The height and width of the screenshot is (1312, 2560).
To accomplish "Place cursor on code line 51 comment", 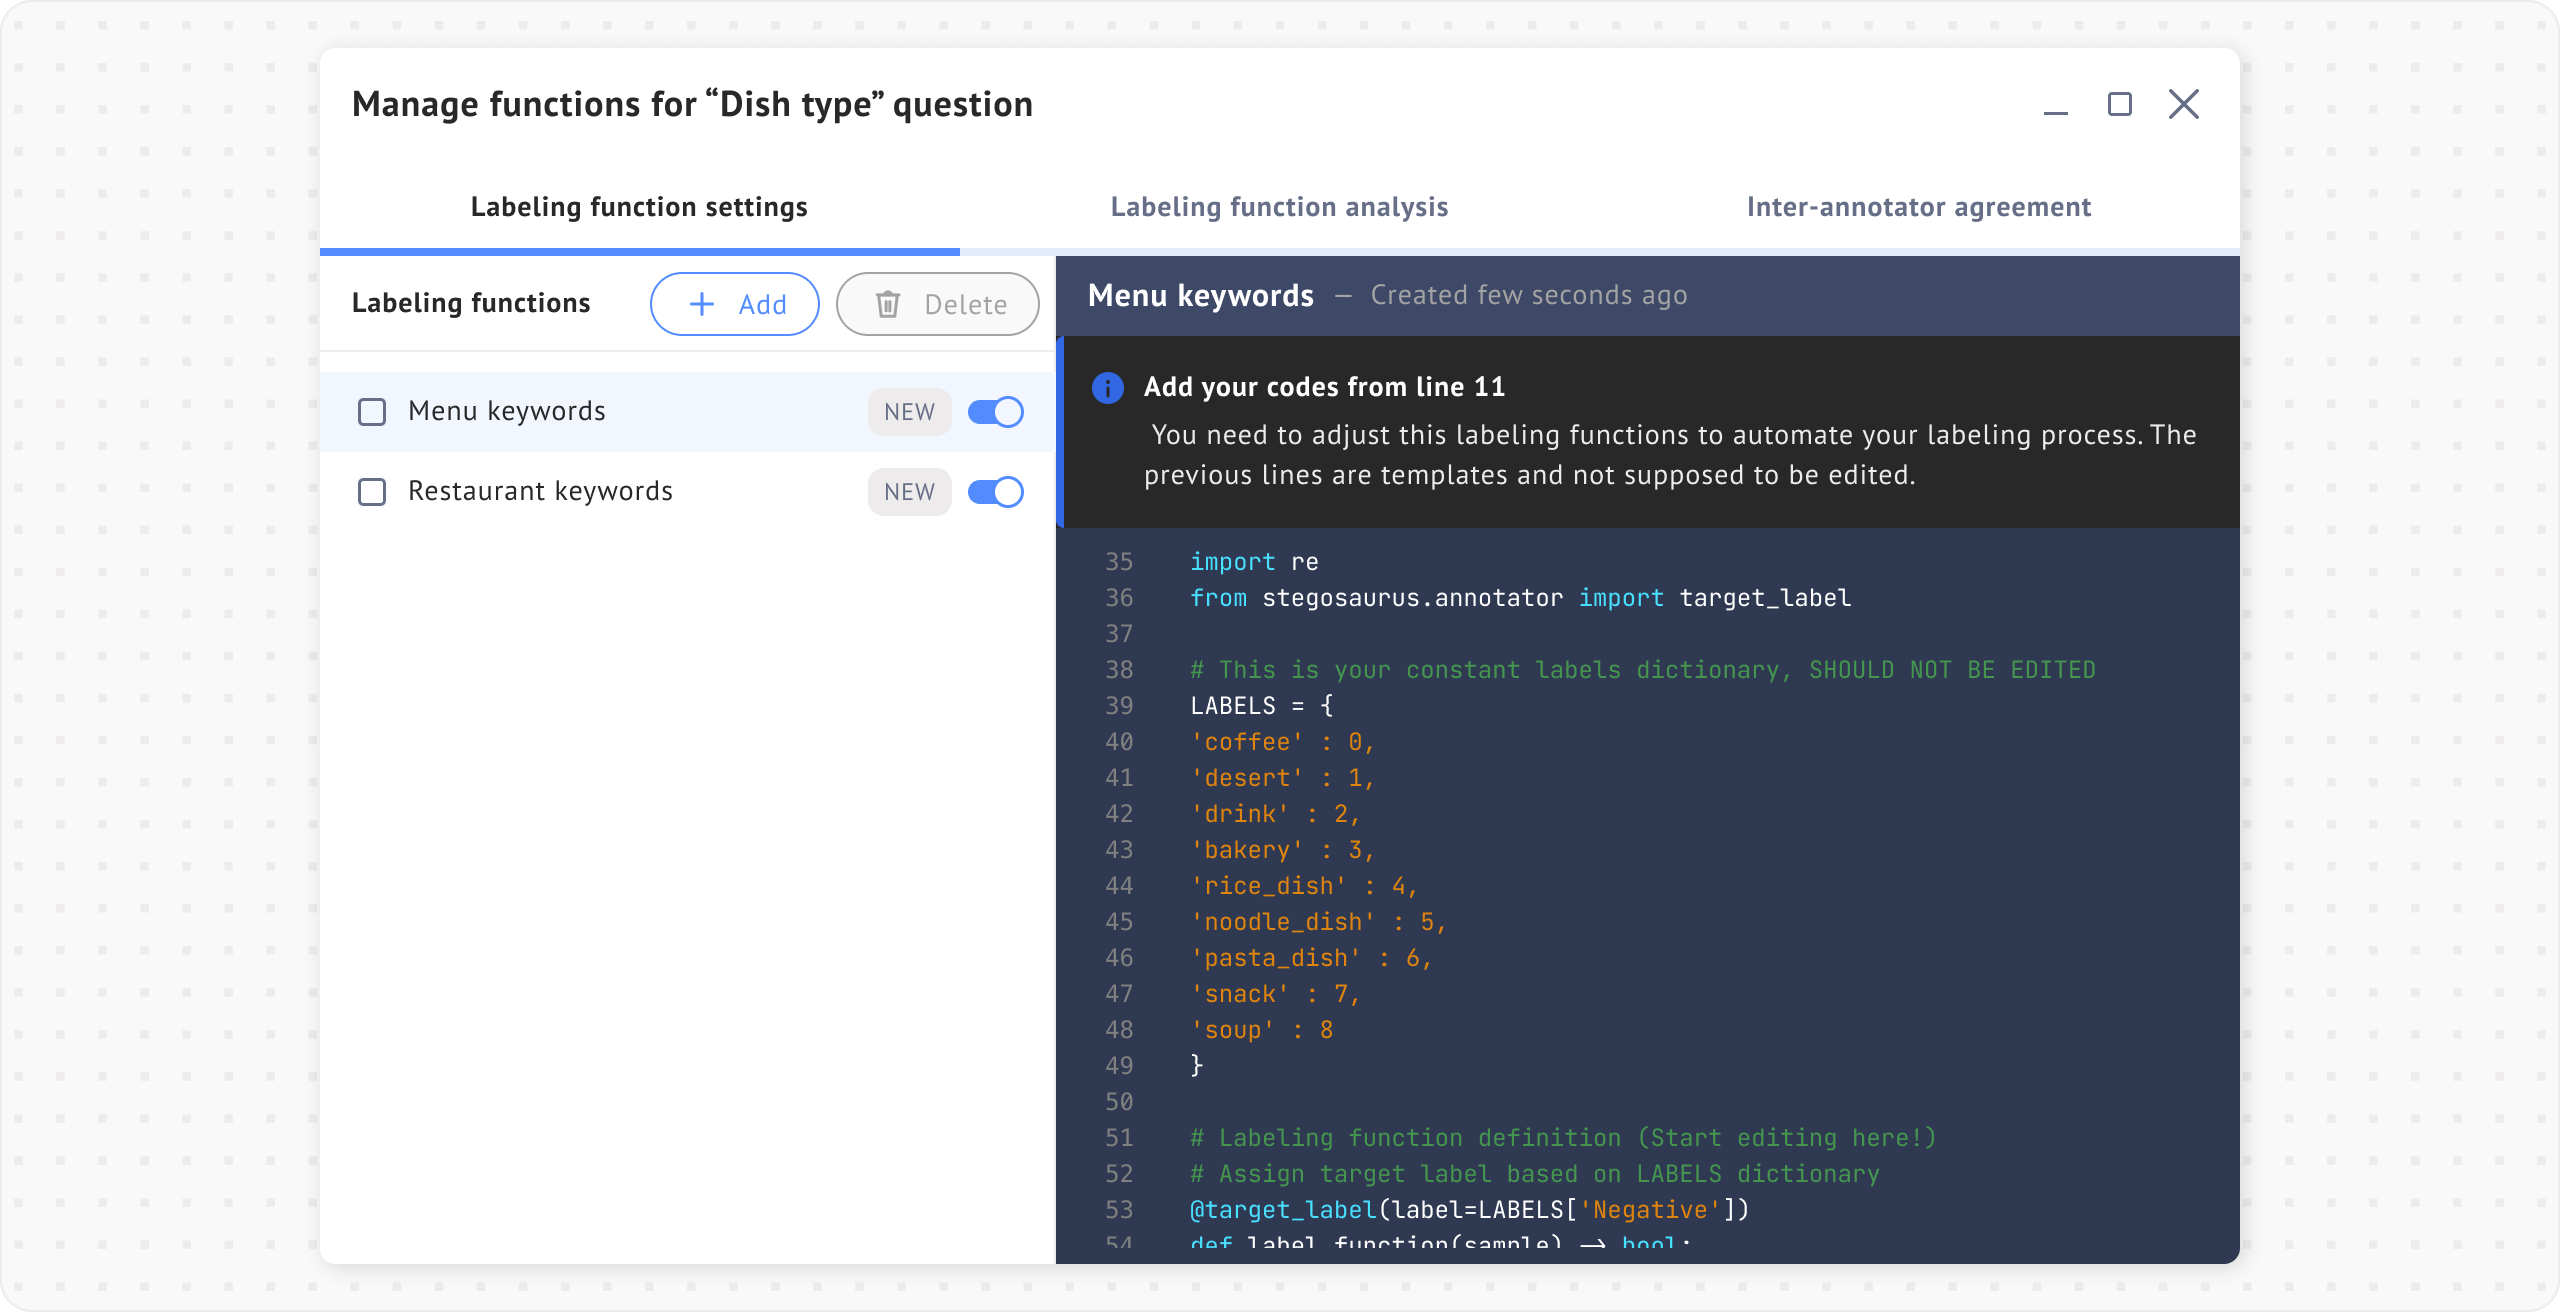I will (x=1562, y=1138).
